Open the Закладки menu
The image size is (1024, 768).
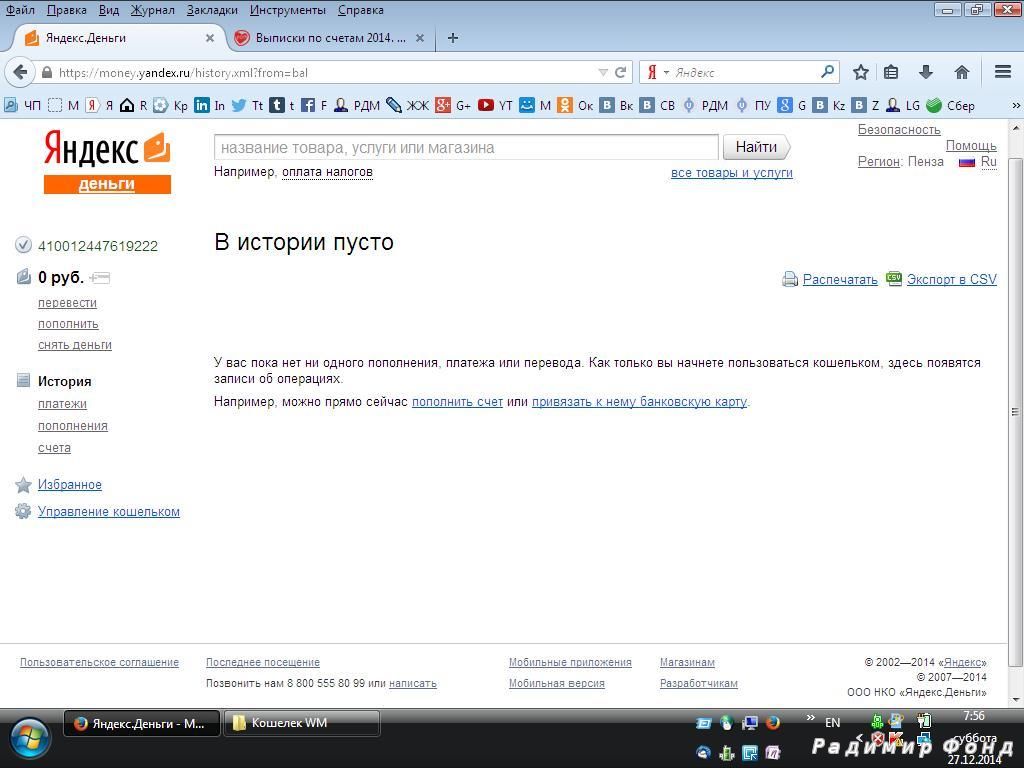[212, 10]
